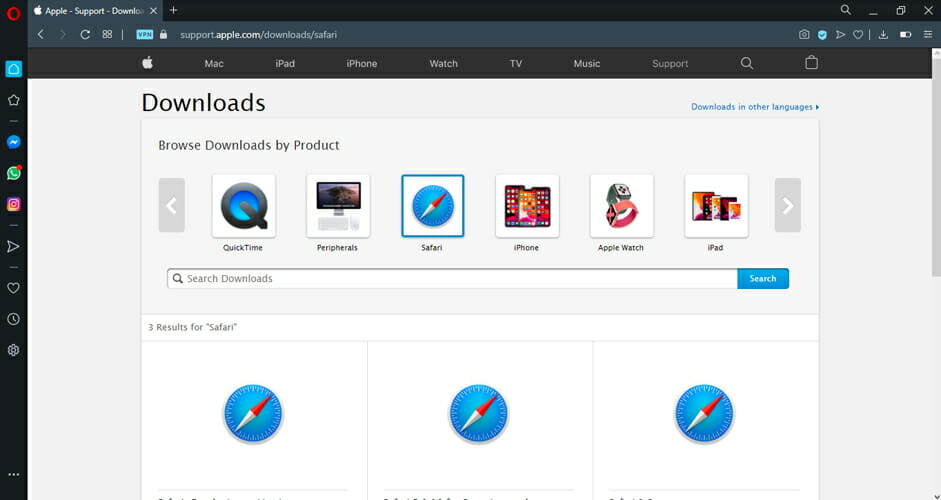
Task: Bookmark page with address bar heart
Action: click(858, 35)
